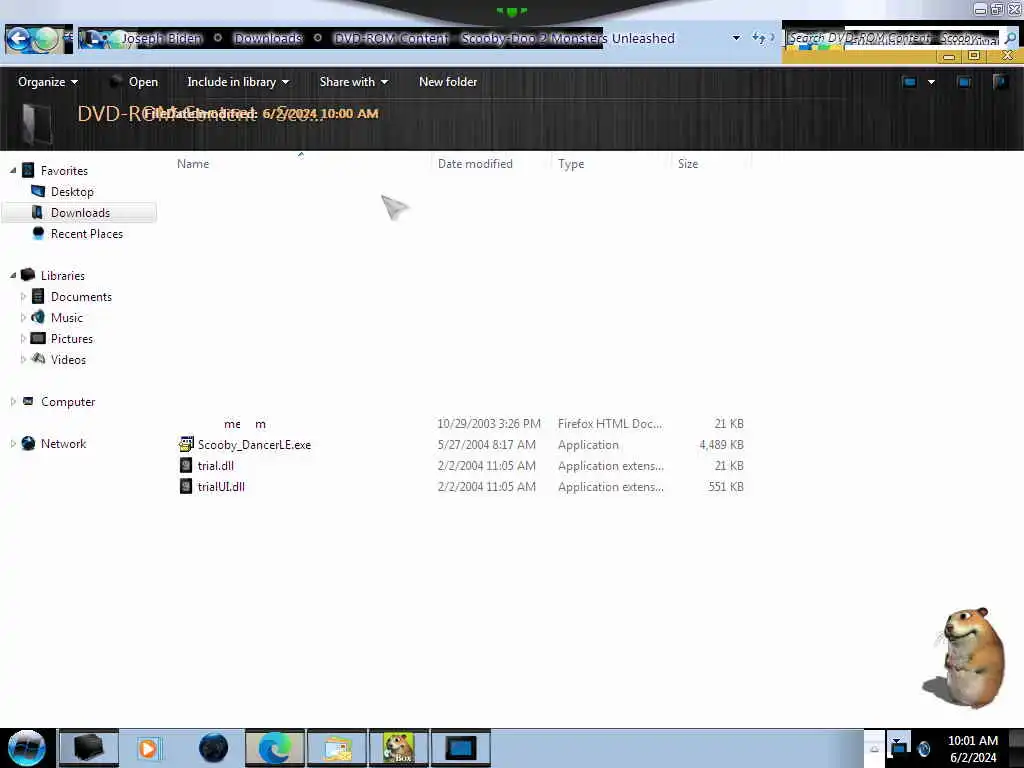1024x768 pixels.
Task: Expand the Videos library
Action: (24, 359)
